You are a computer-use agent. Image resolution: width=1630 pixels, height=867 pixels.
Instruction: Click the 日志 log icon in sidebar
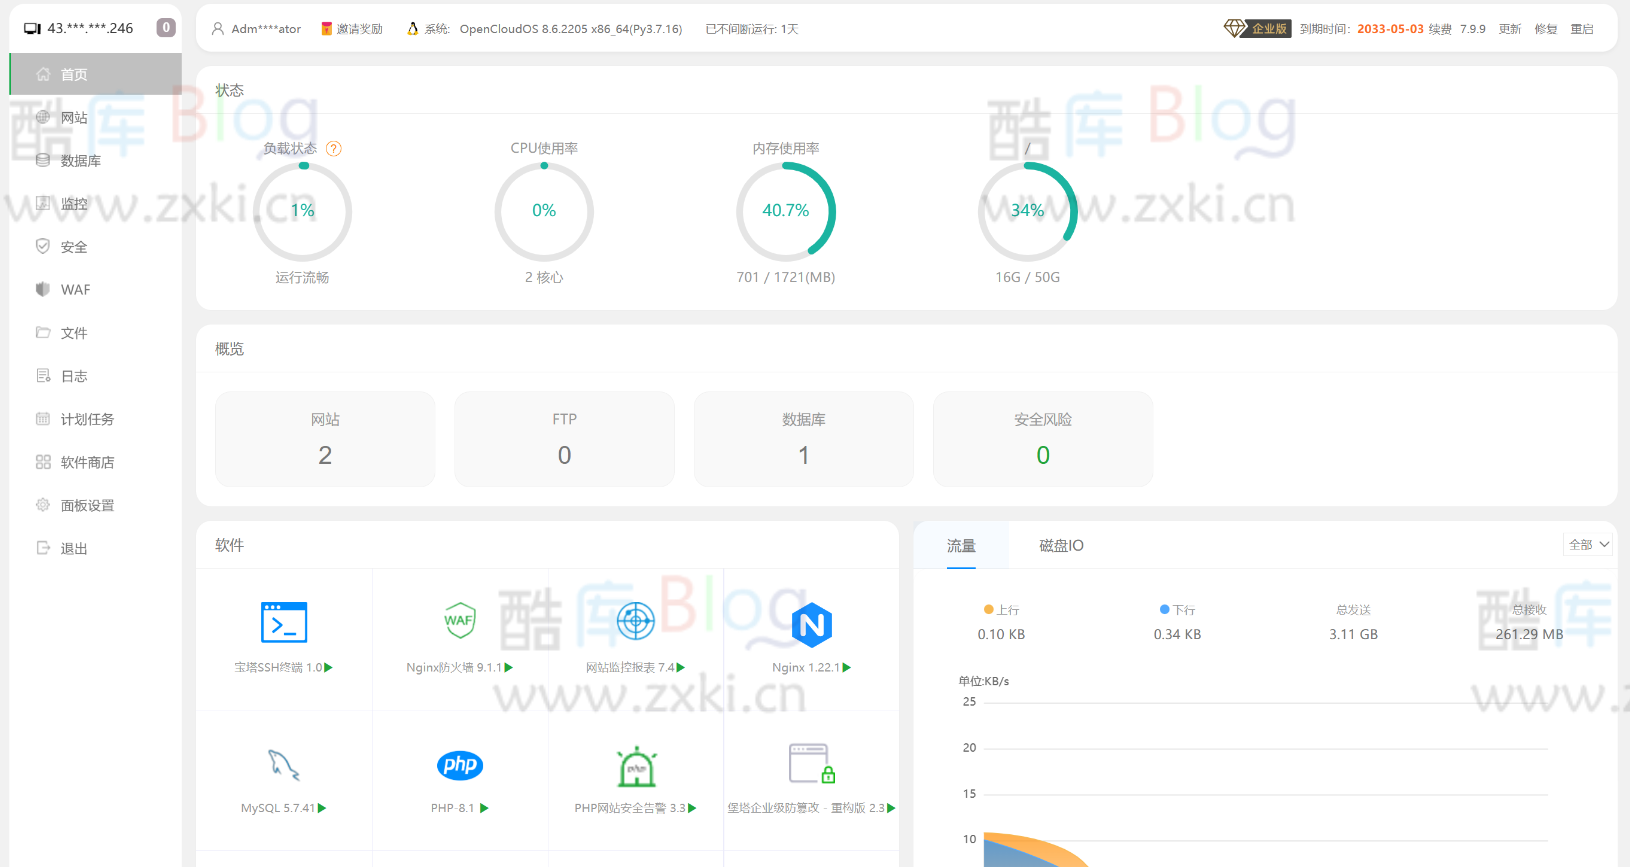[43, 376]
